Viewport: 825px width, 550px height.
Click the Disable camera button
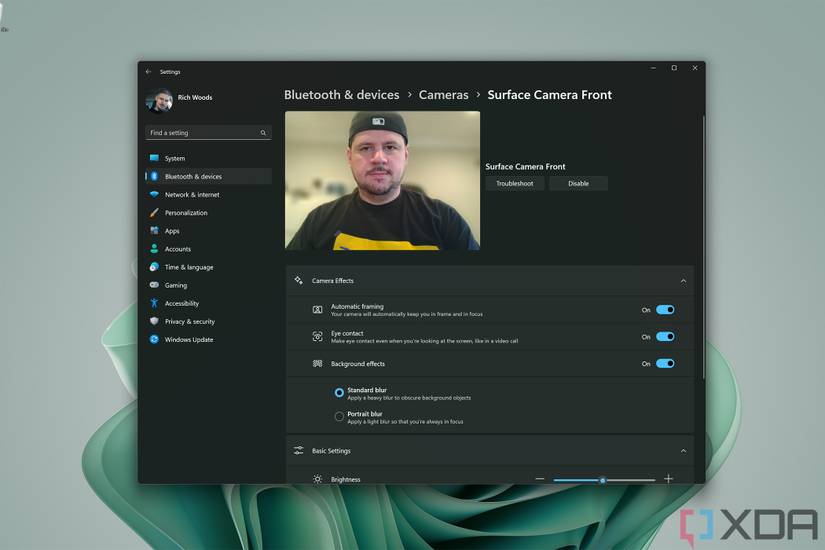578,184
